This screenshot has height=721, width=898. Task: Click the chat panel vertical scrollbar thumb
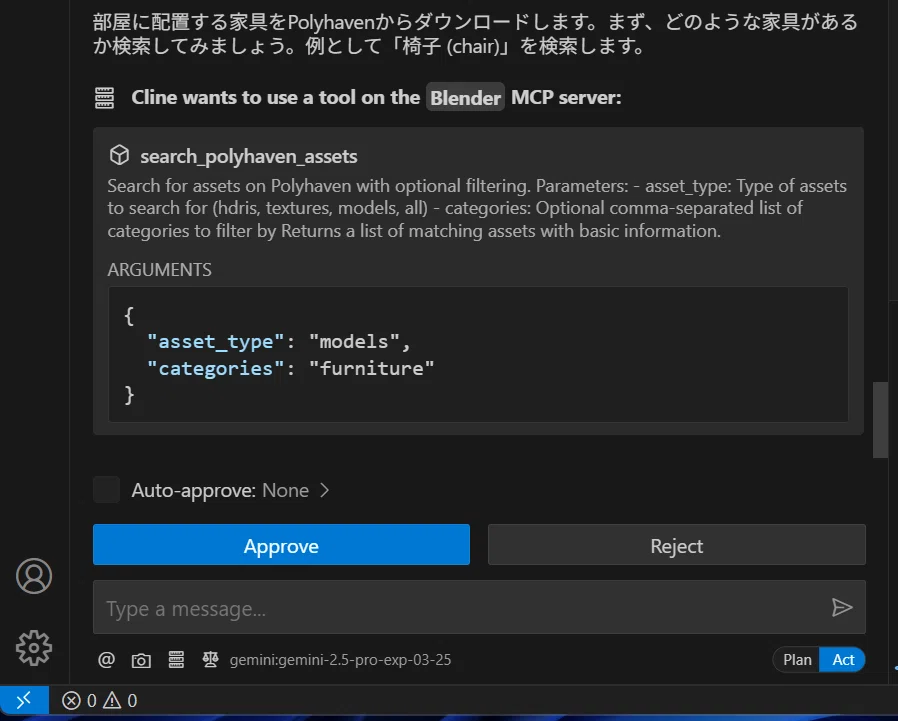tap(880, 420)
